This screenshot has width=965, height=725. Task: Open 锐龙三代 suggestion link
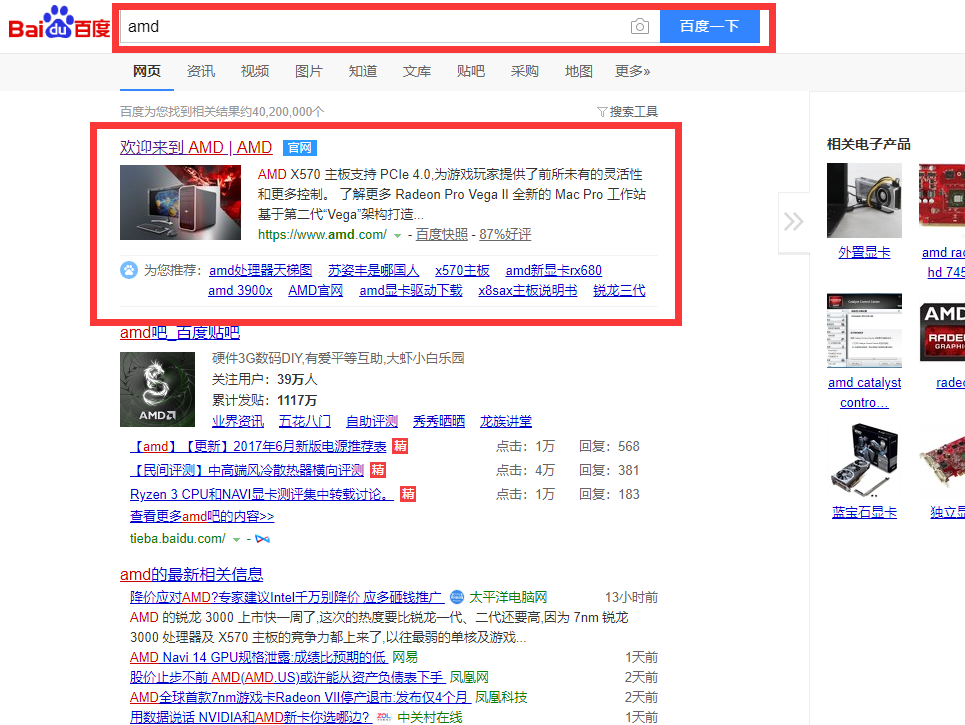click(619, 290)
